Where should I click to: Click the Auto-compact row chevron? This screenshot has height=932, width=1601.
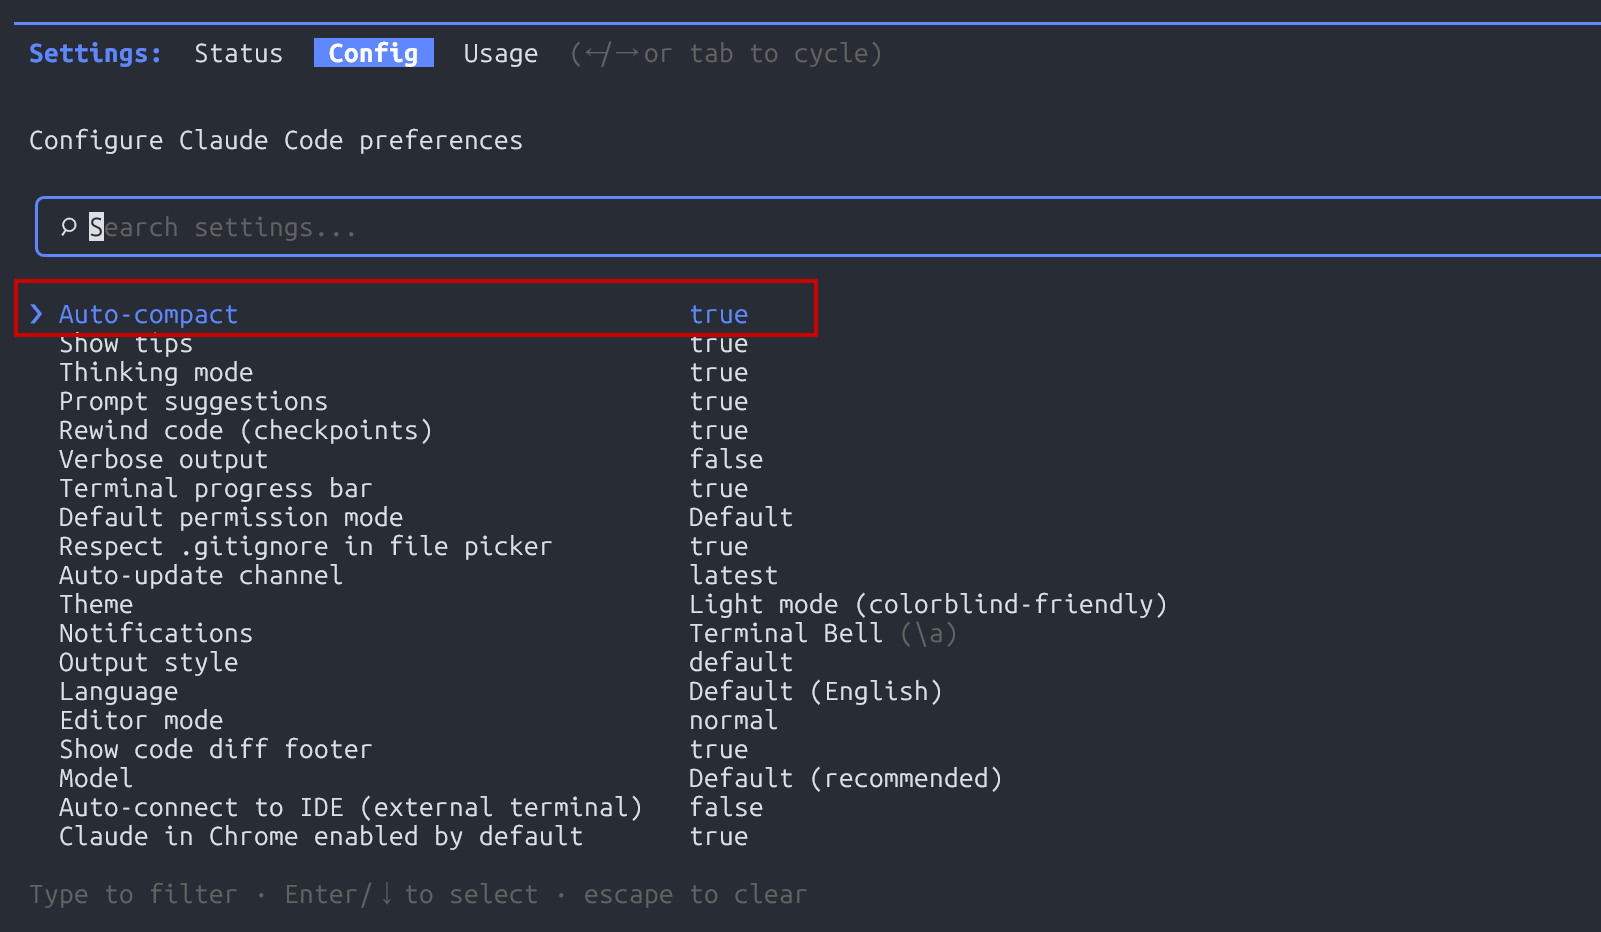click(37, 314)
